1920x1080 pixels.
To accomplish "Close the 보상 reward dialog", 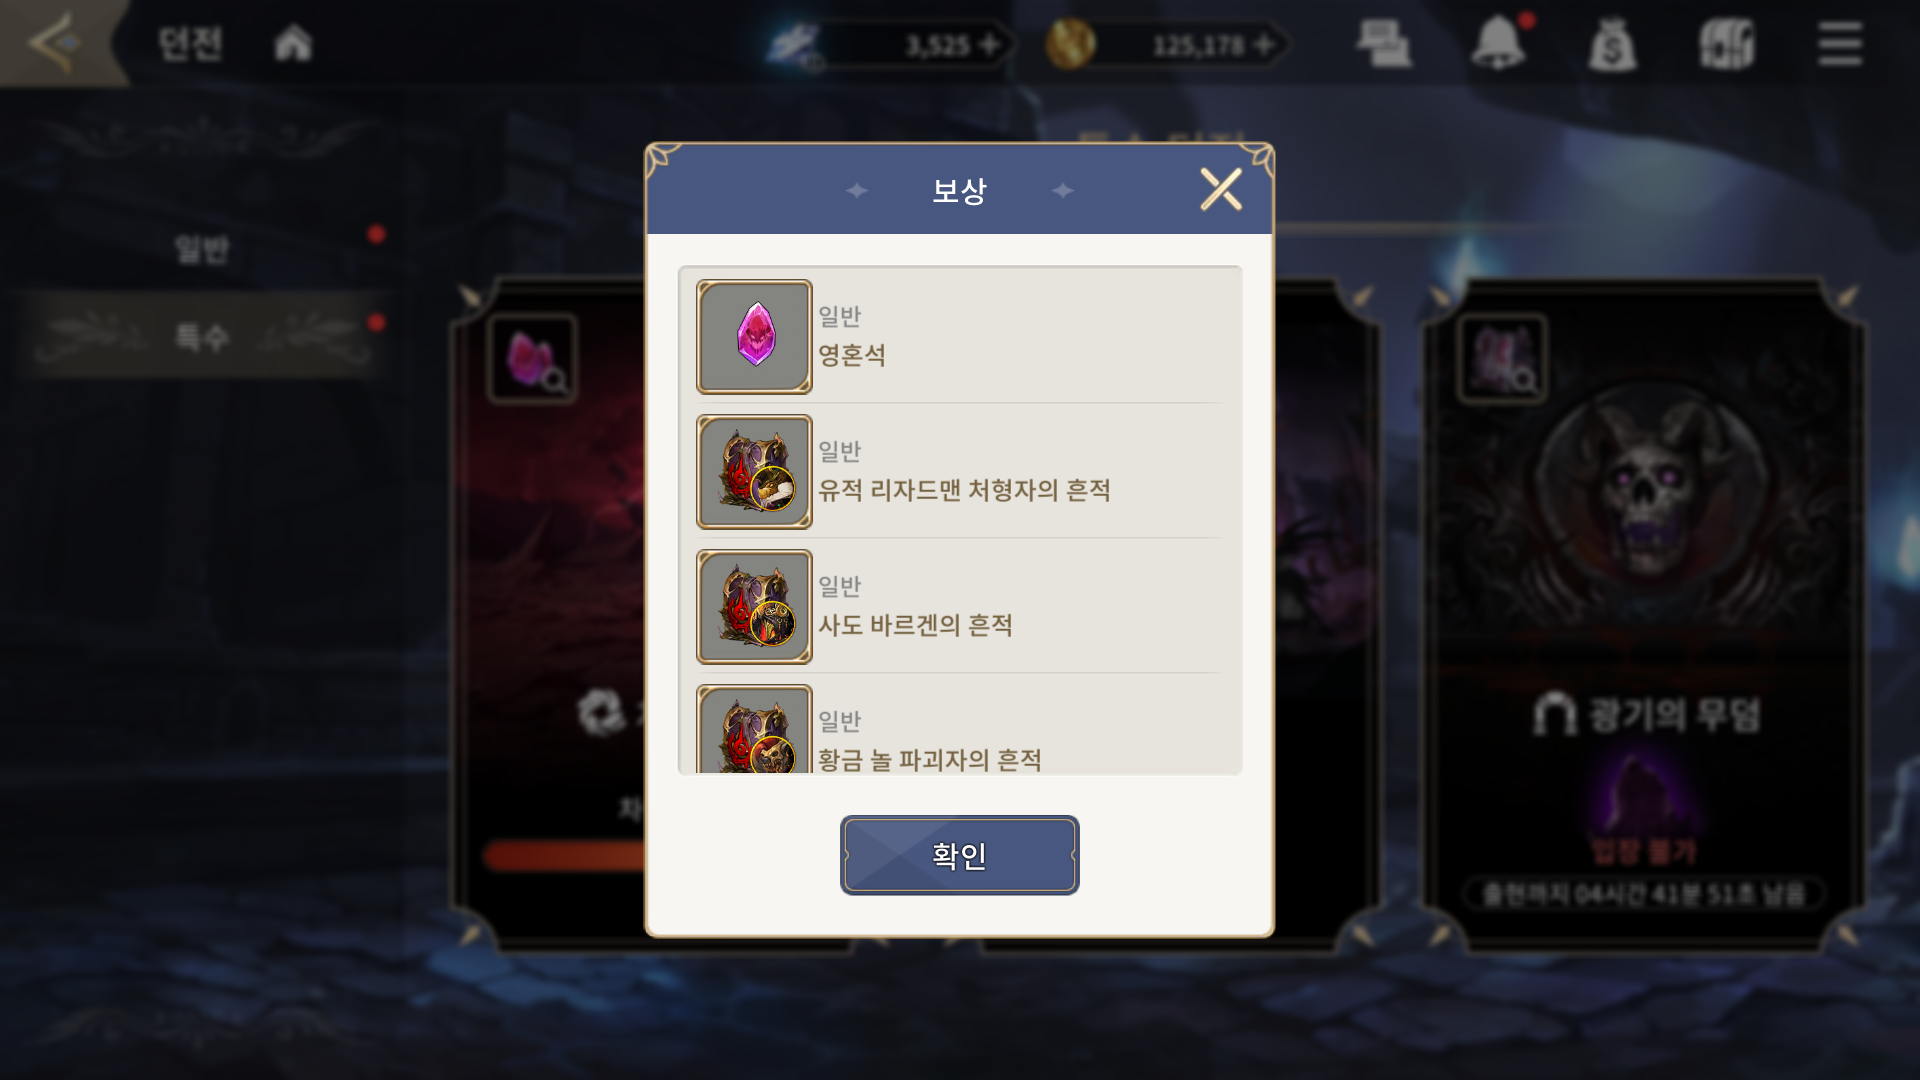I will coord(1220,189).
